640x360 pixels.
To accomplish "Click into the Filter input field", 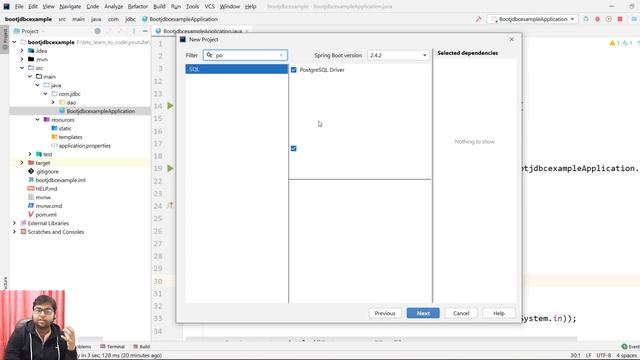I will point(245,55).
